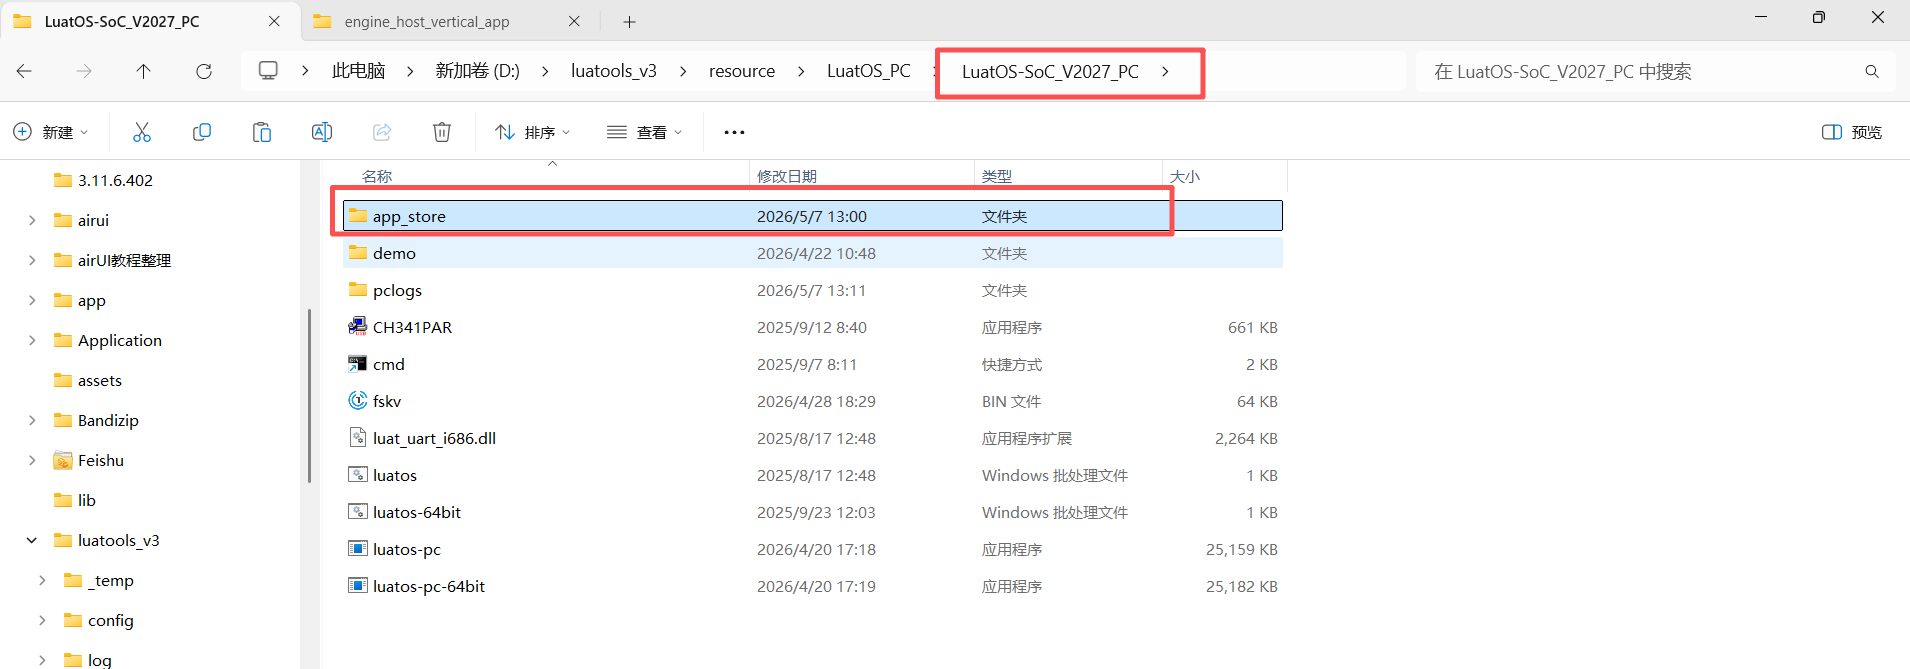Select the pclogs folder icon
The height and width of the screenshot is (669, 1910).
357,290
